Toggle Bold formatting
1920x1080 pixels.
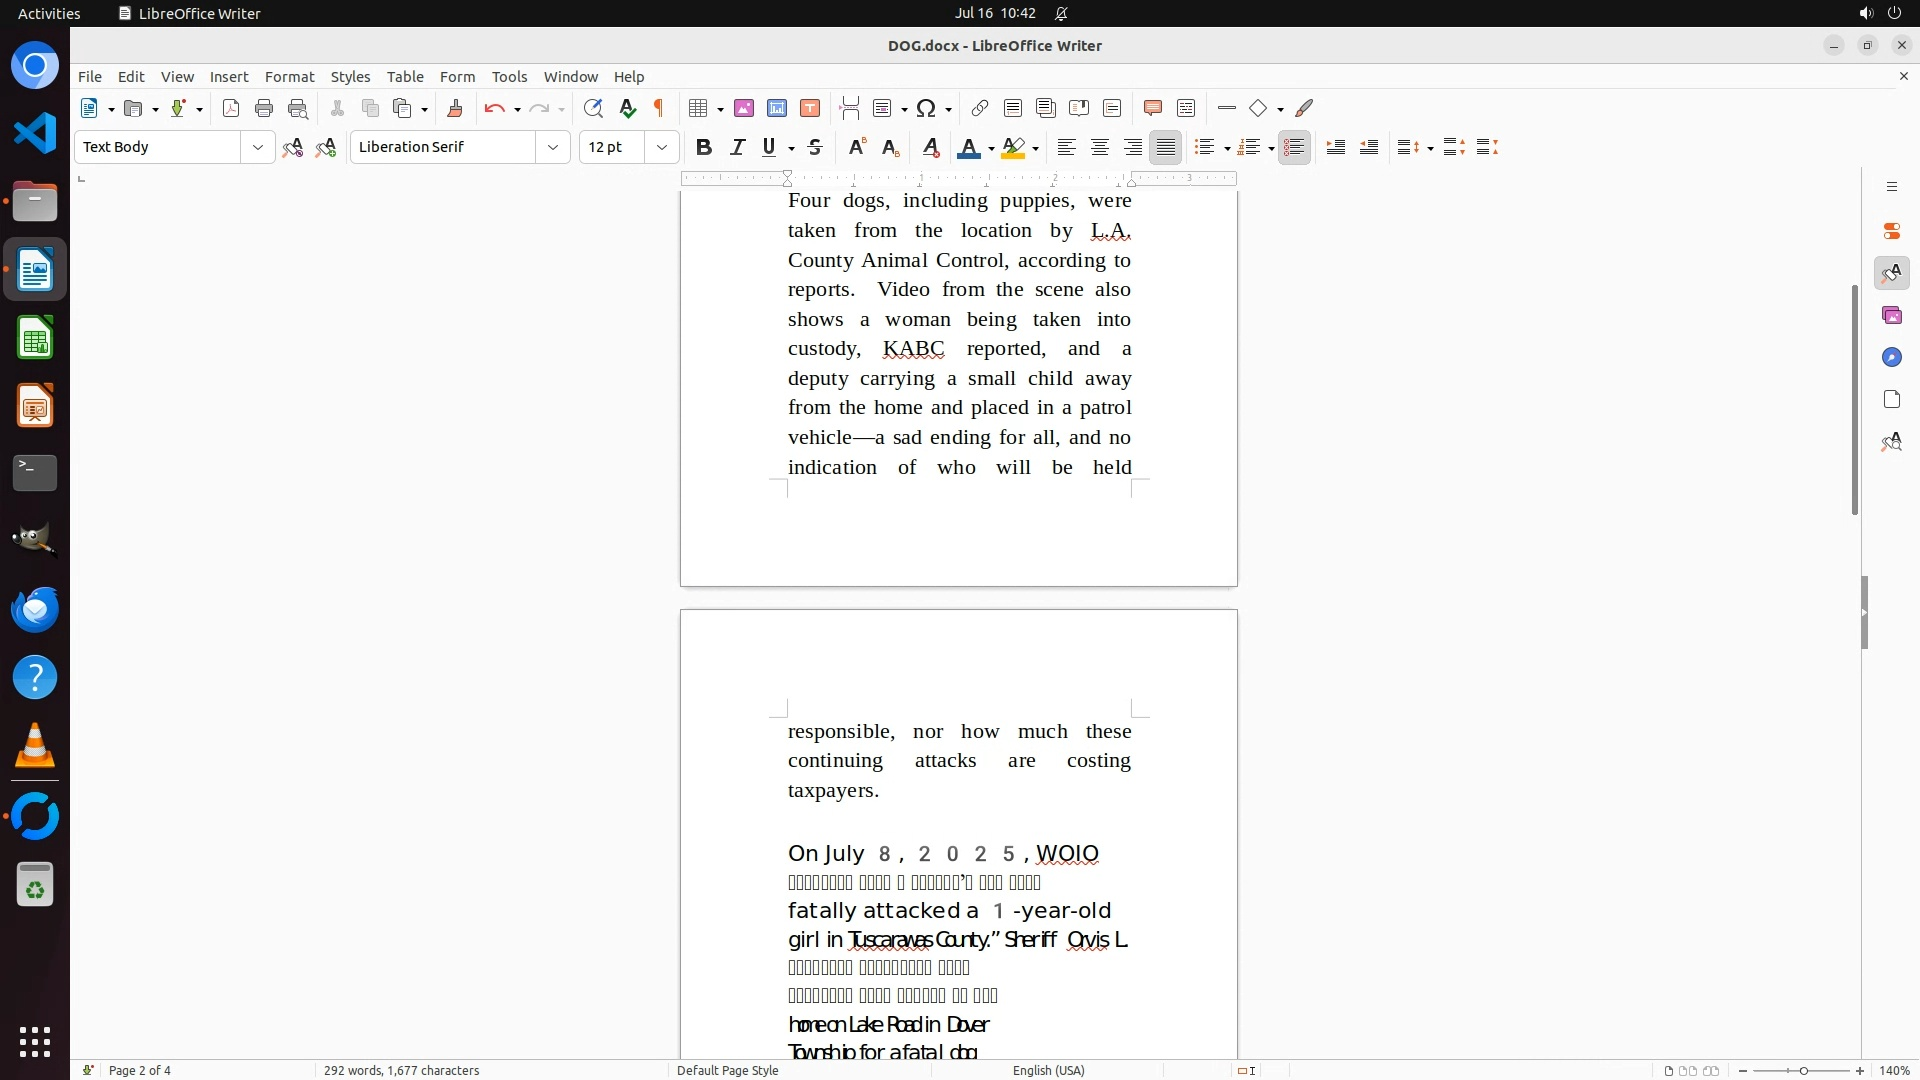[704, 148]
